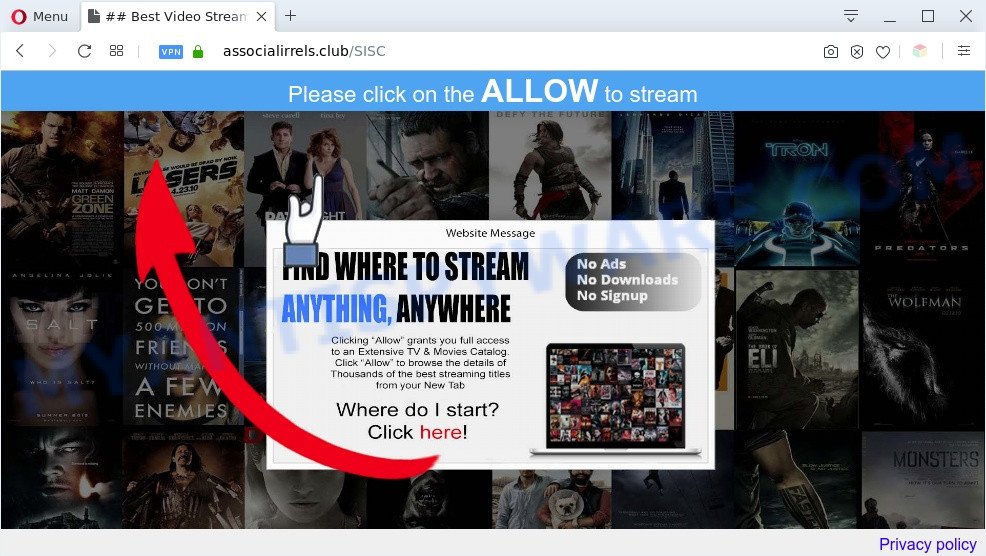Click the 'Website Message' popup title

click(490, 233)
